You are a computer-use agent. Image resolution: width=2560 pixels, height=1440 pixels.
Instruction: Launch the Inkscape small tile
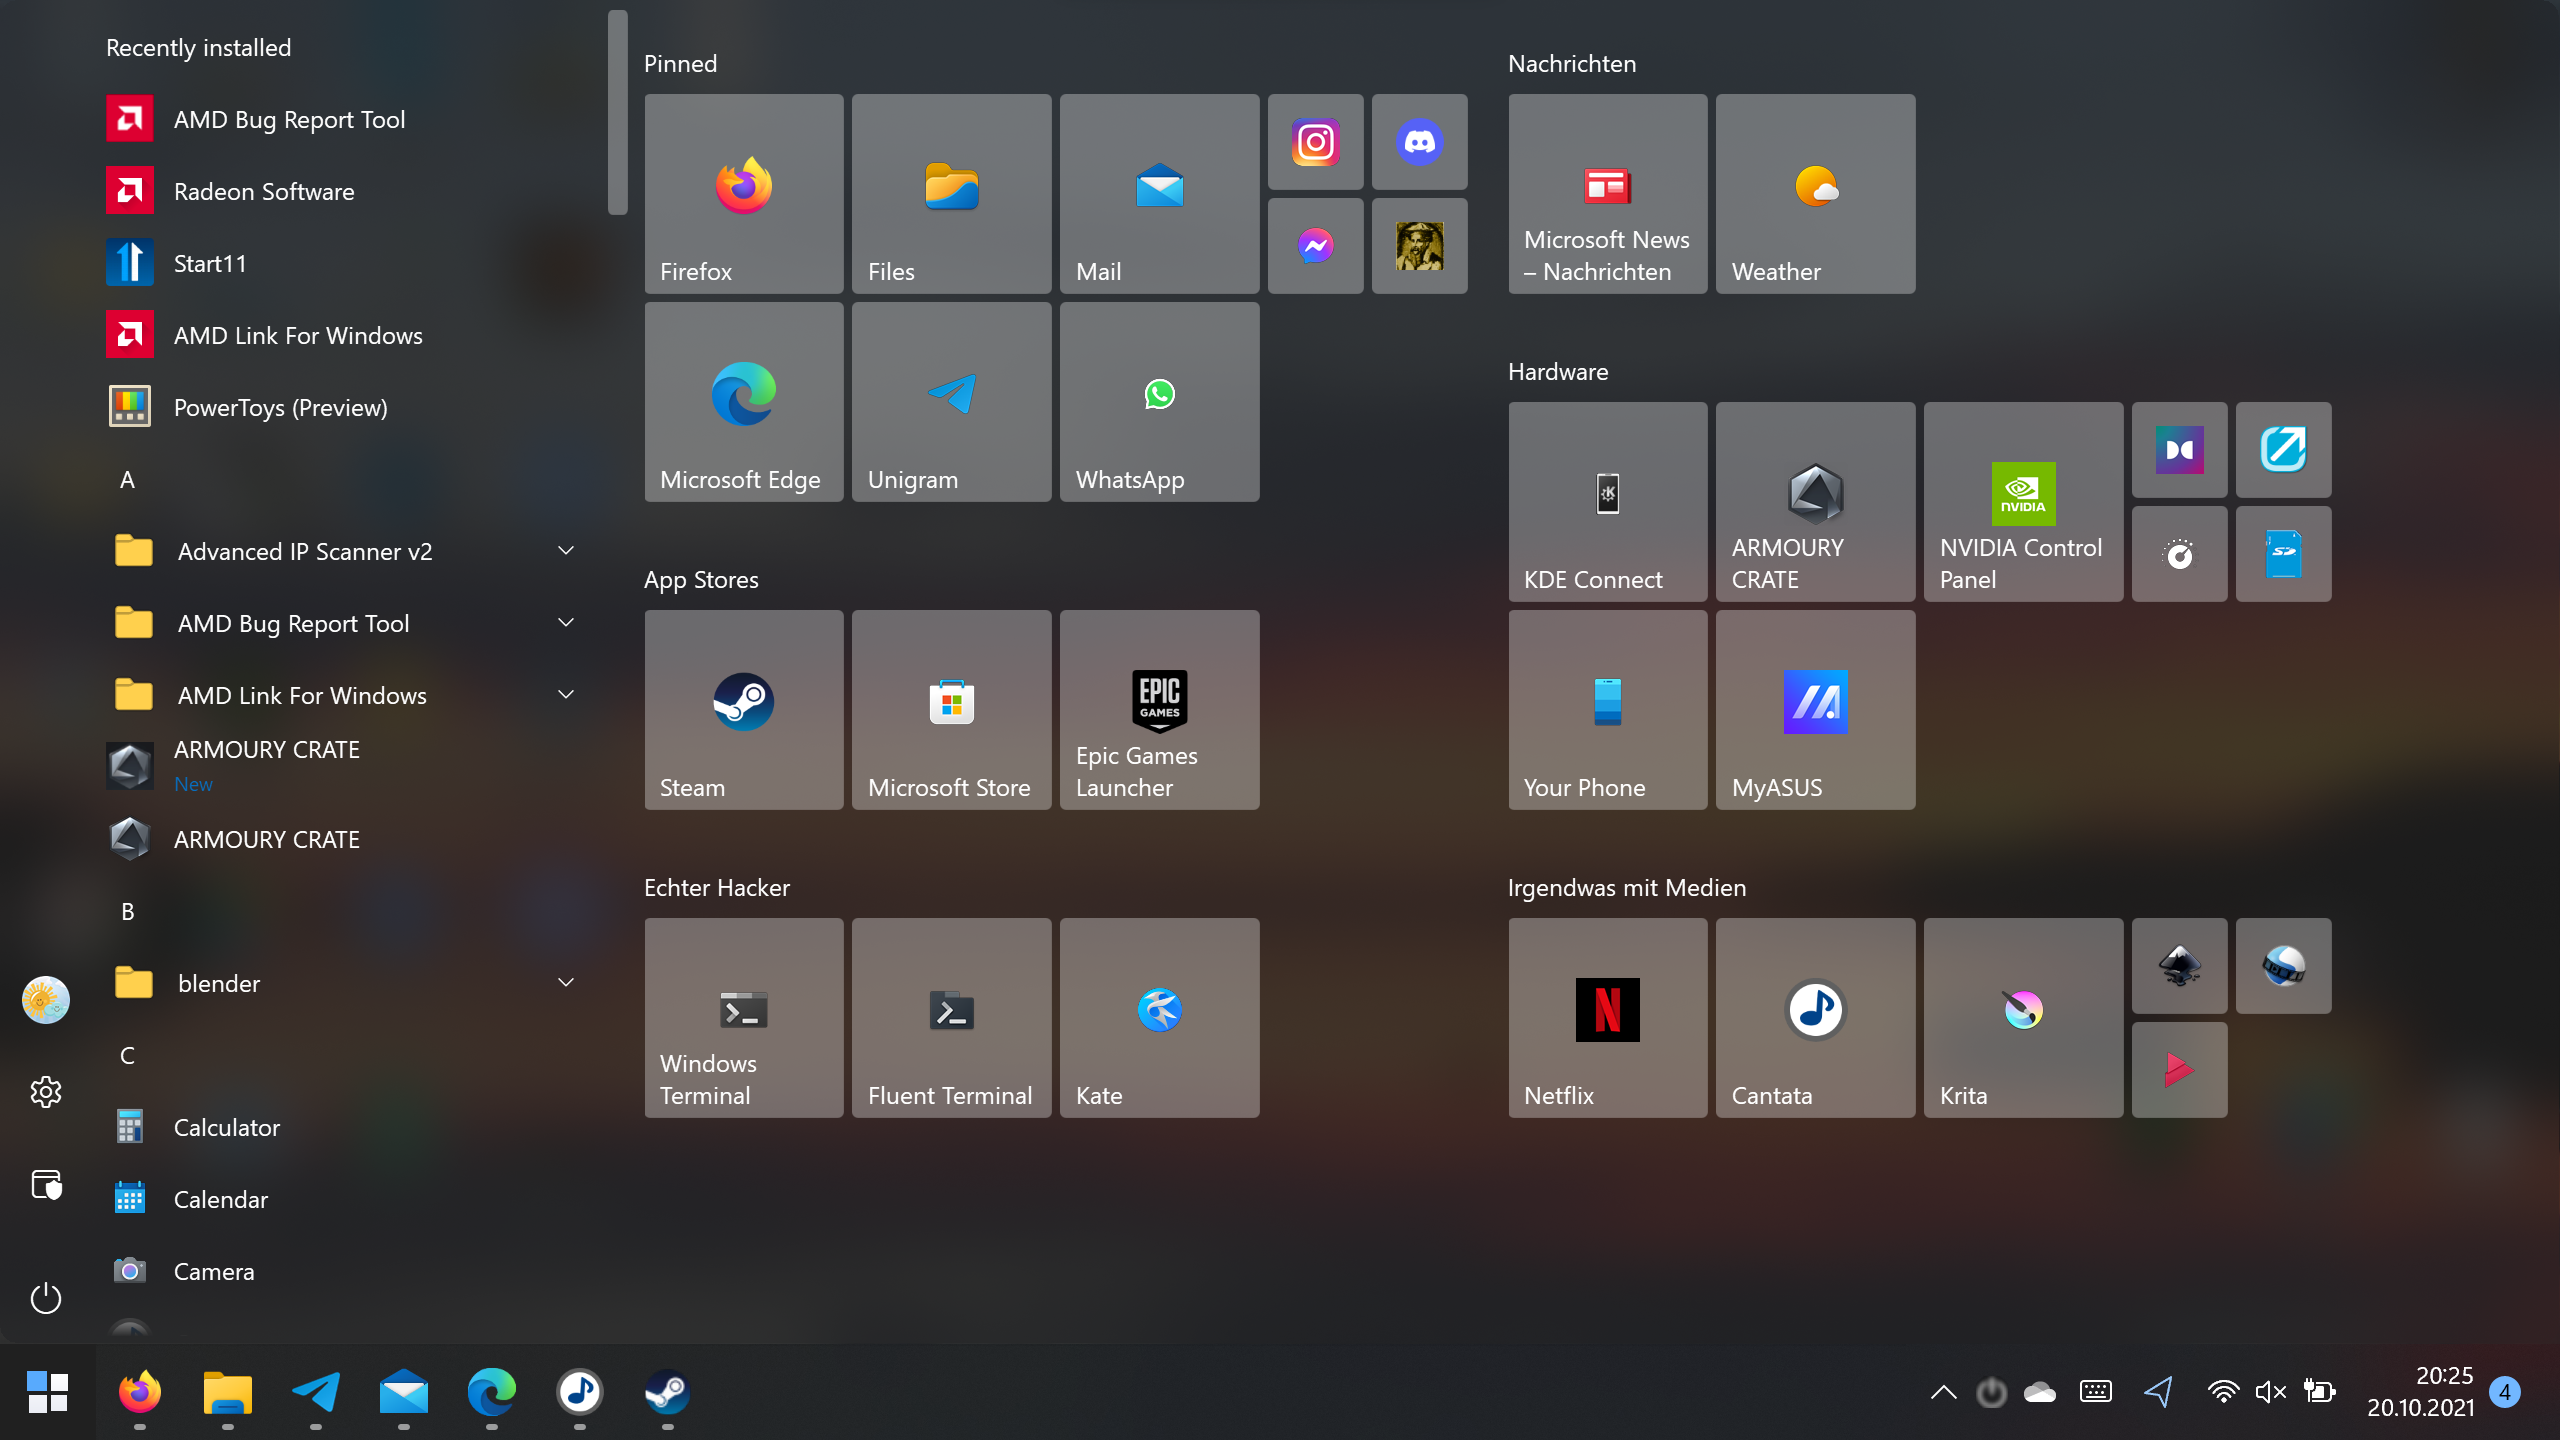coord(2179,966)
